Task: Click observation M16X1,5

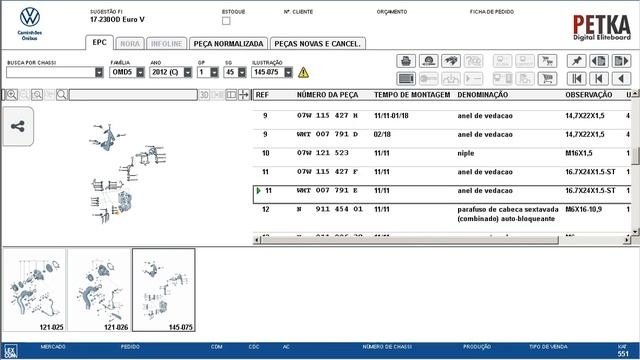Action: click(579, 153)
